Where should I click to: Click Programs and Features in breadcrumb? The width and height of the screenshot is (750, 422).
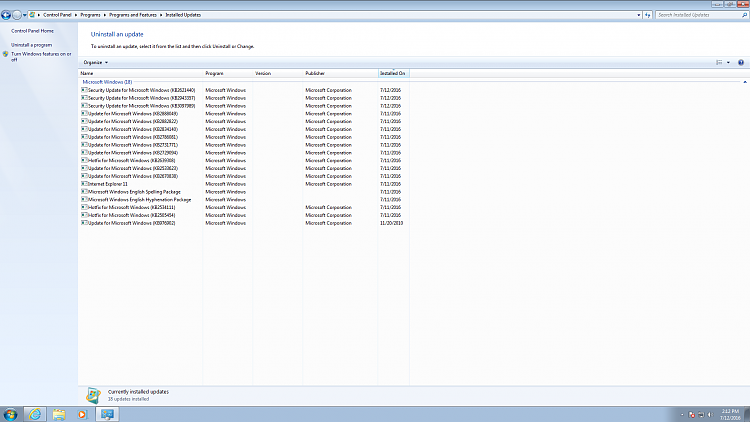point(133,15)
